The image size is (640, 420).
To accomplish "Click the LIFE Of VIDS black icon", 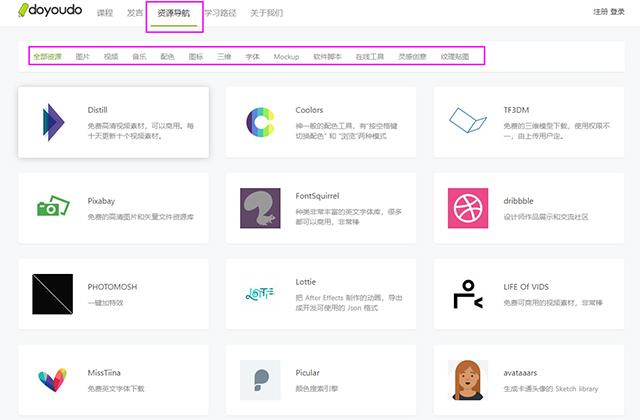I will click(x=468, y=294).
